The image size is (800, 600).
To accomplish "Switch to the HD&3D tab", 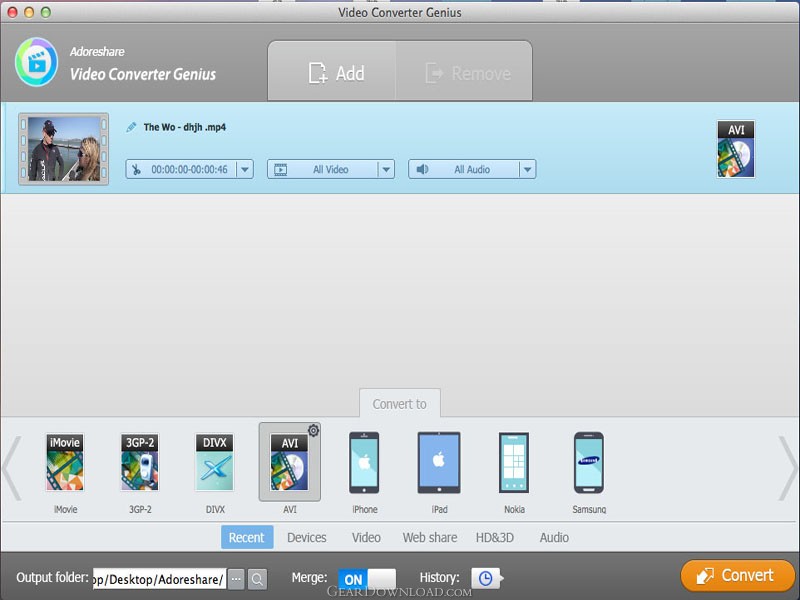I will (x=495, y=537).
